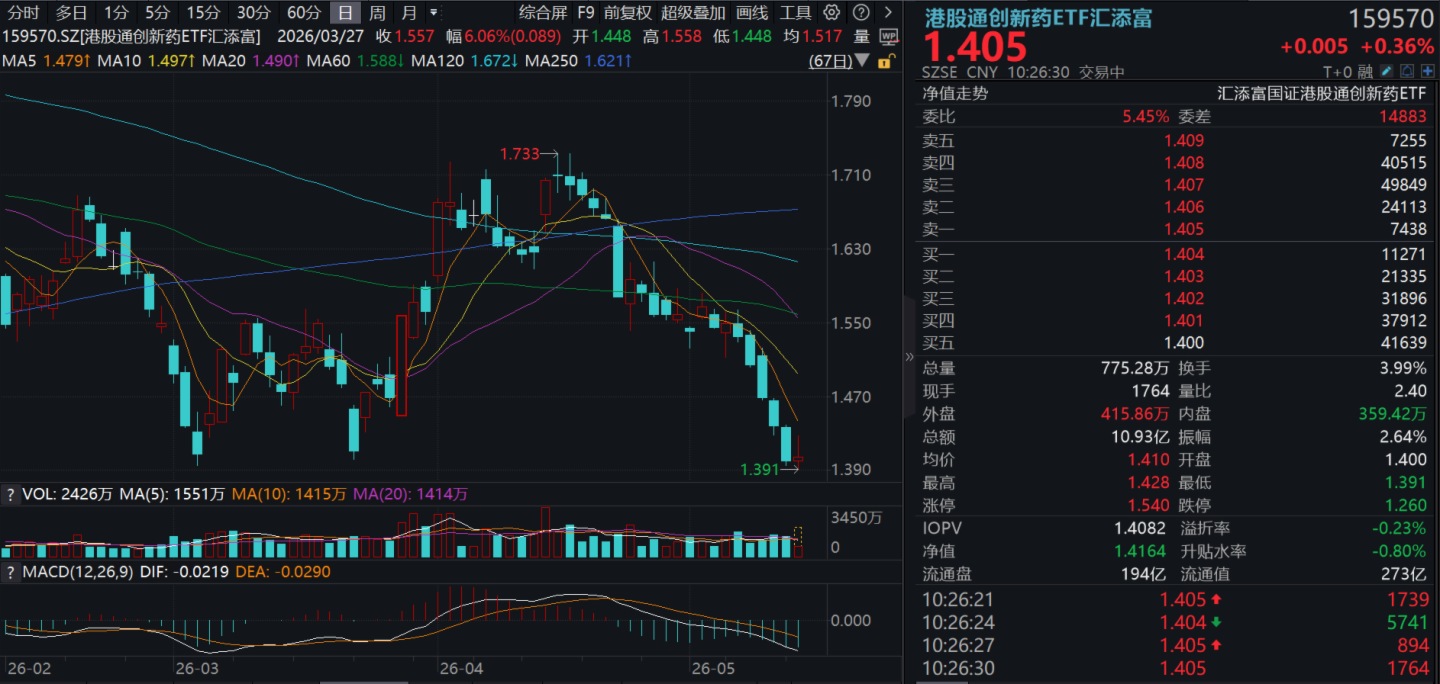Click the 融 margin tag
The image size is (1440, 684).
point(1367,72)
